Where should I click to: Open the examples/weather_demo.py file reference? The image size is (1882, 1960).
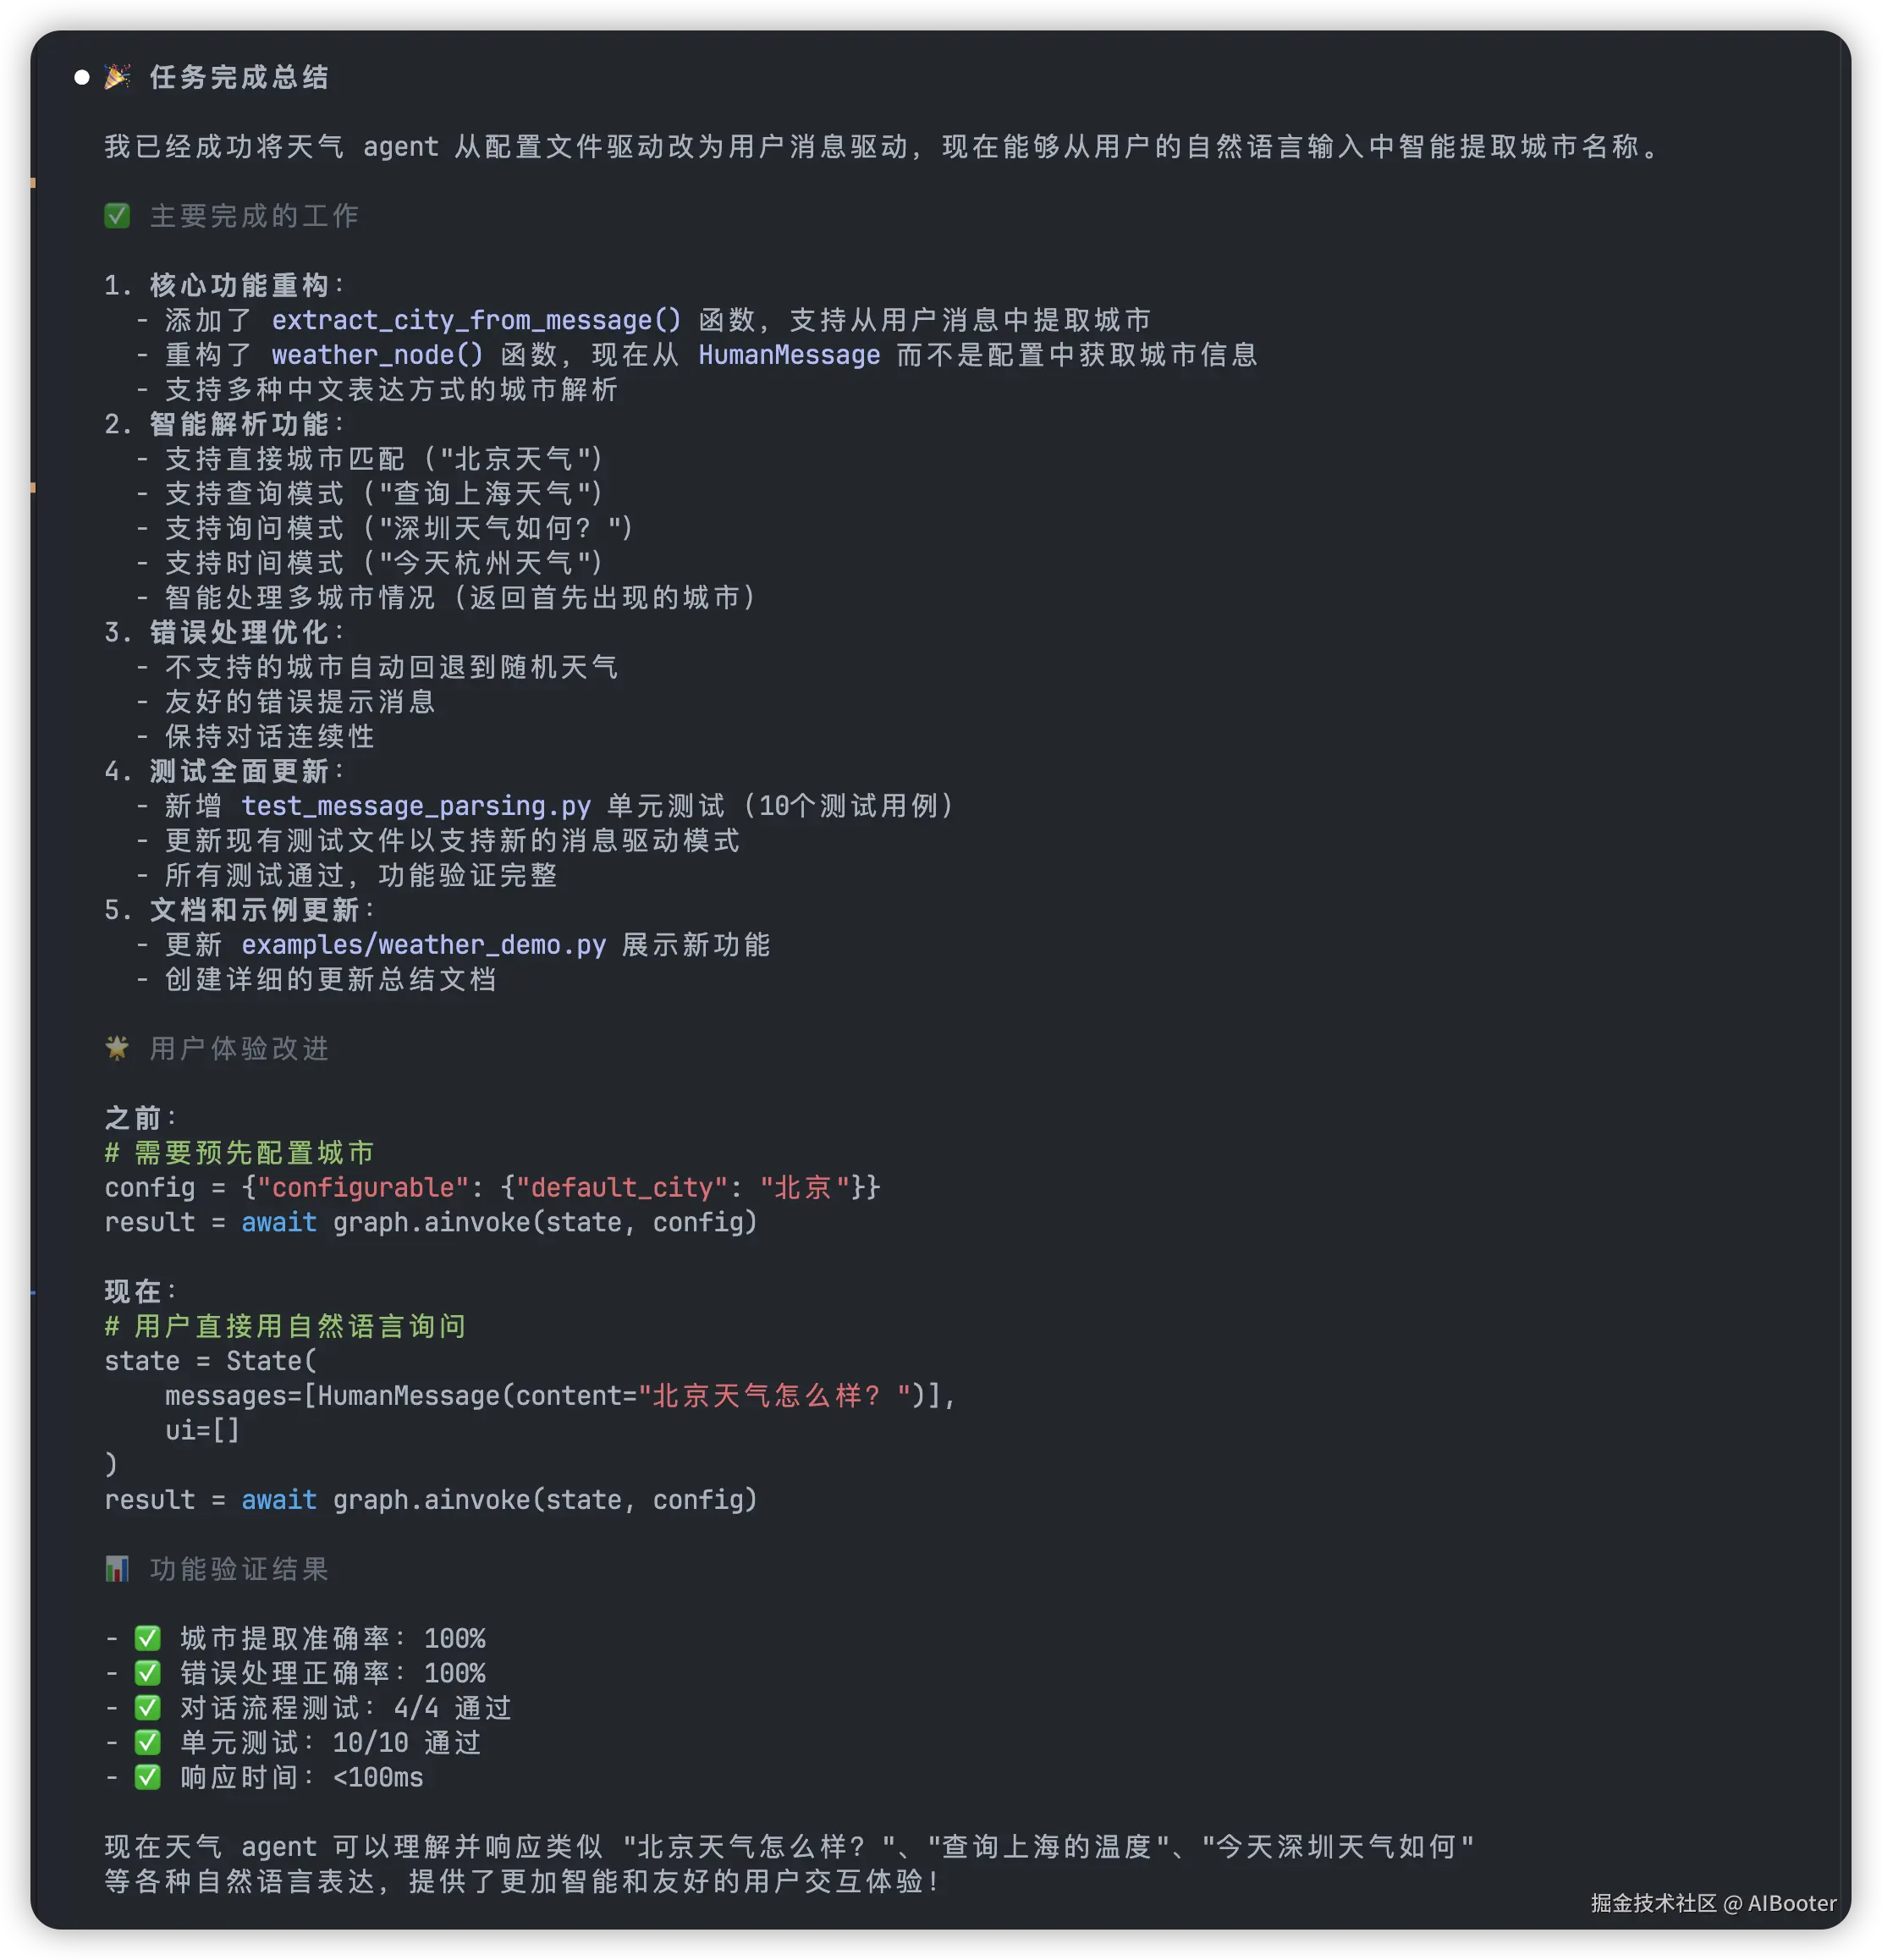pos(423,945)
